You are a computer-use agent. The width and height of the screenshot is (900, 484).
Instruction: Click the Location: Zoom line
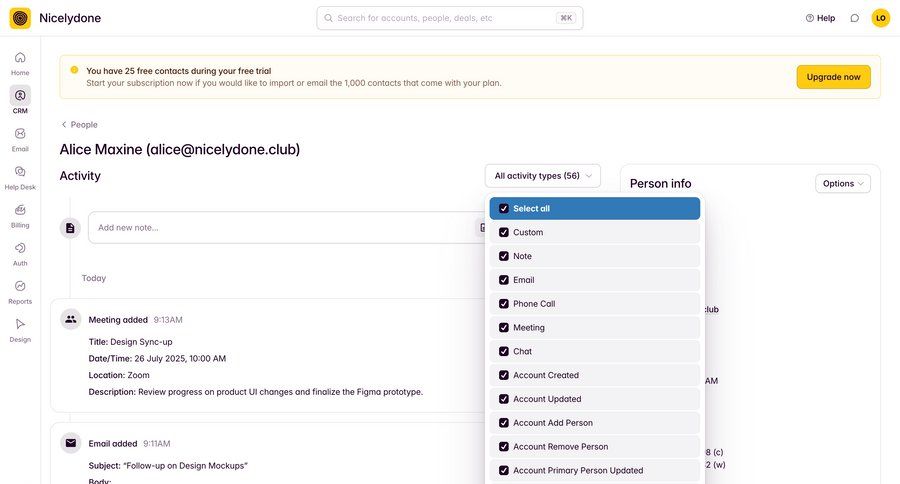click(x=119, y=375)
